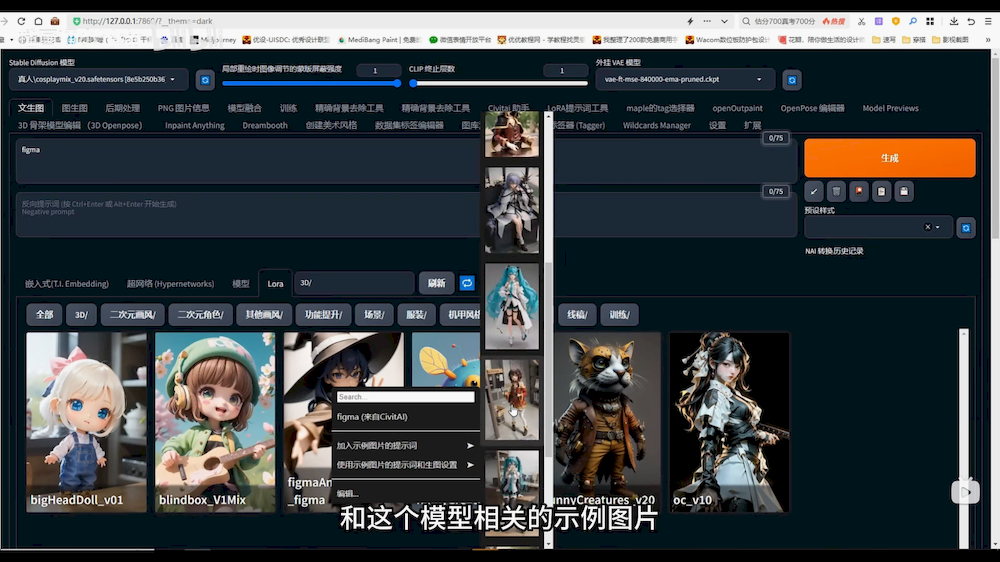
Task: Open the Stable Diffusion model dropdown
Action: [x=98, y=79]
